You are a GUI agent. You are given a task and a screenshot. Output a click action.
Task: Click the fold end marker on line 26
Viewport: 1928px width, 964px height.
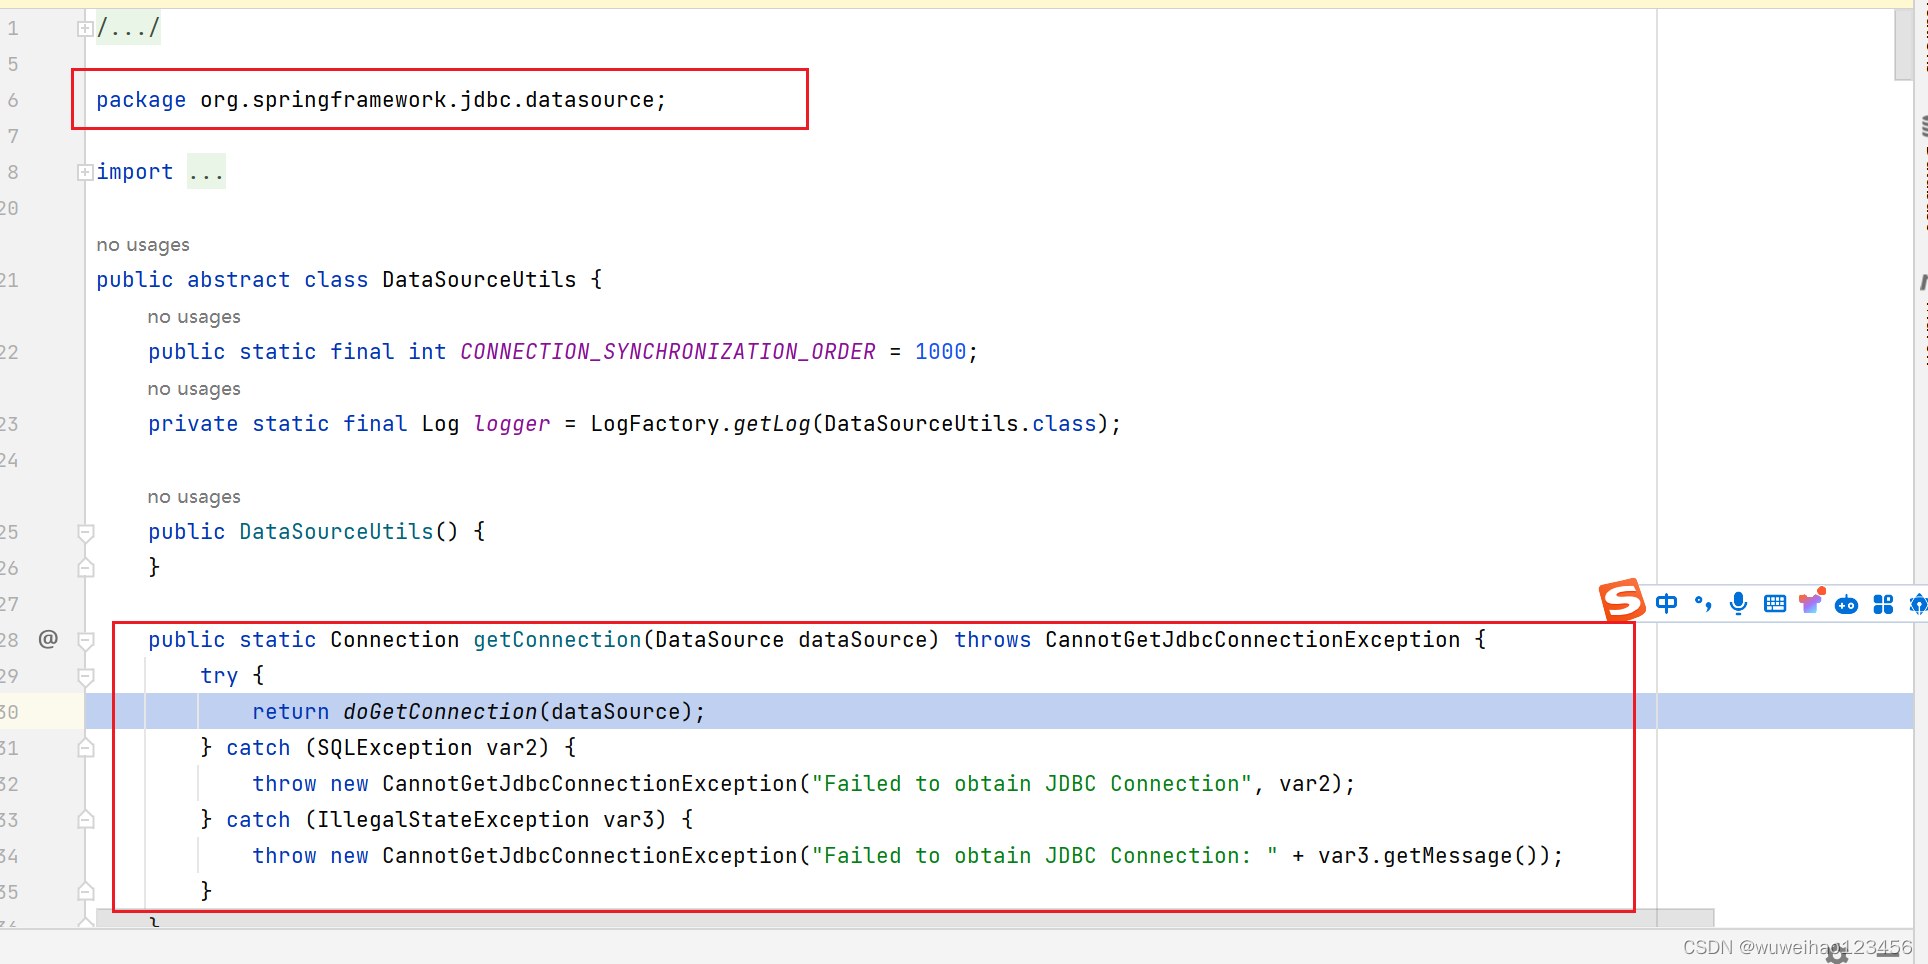[x=86, y=568]
